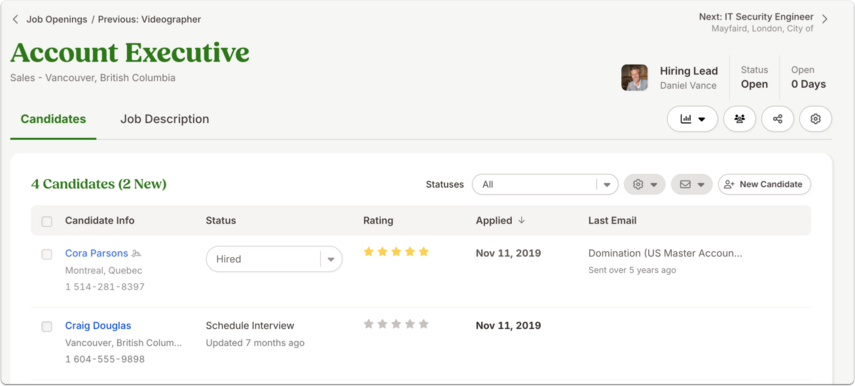Viewport: 855px width, 386px height.
Task: Open the reports chart icon dropdown
Action: click(x=692, y=119)
